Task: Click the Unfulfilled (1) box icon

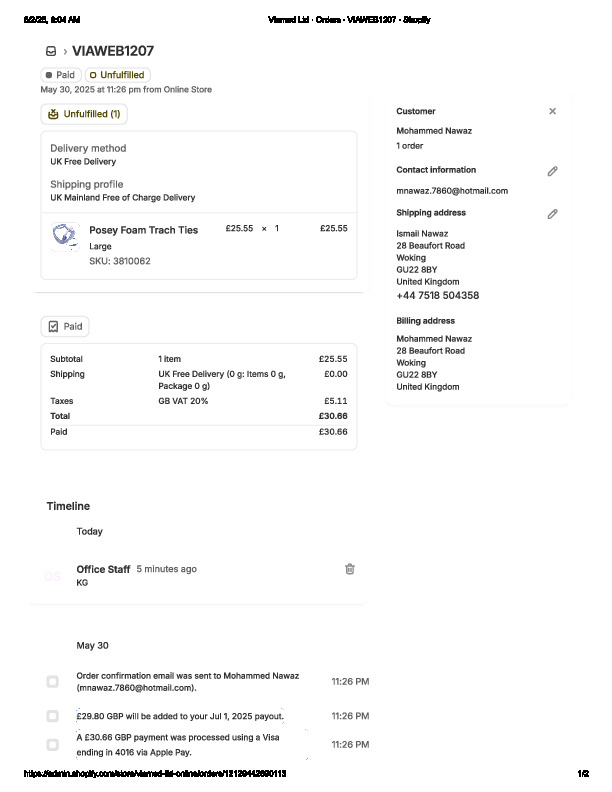Action: point(54,114)
